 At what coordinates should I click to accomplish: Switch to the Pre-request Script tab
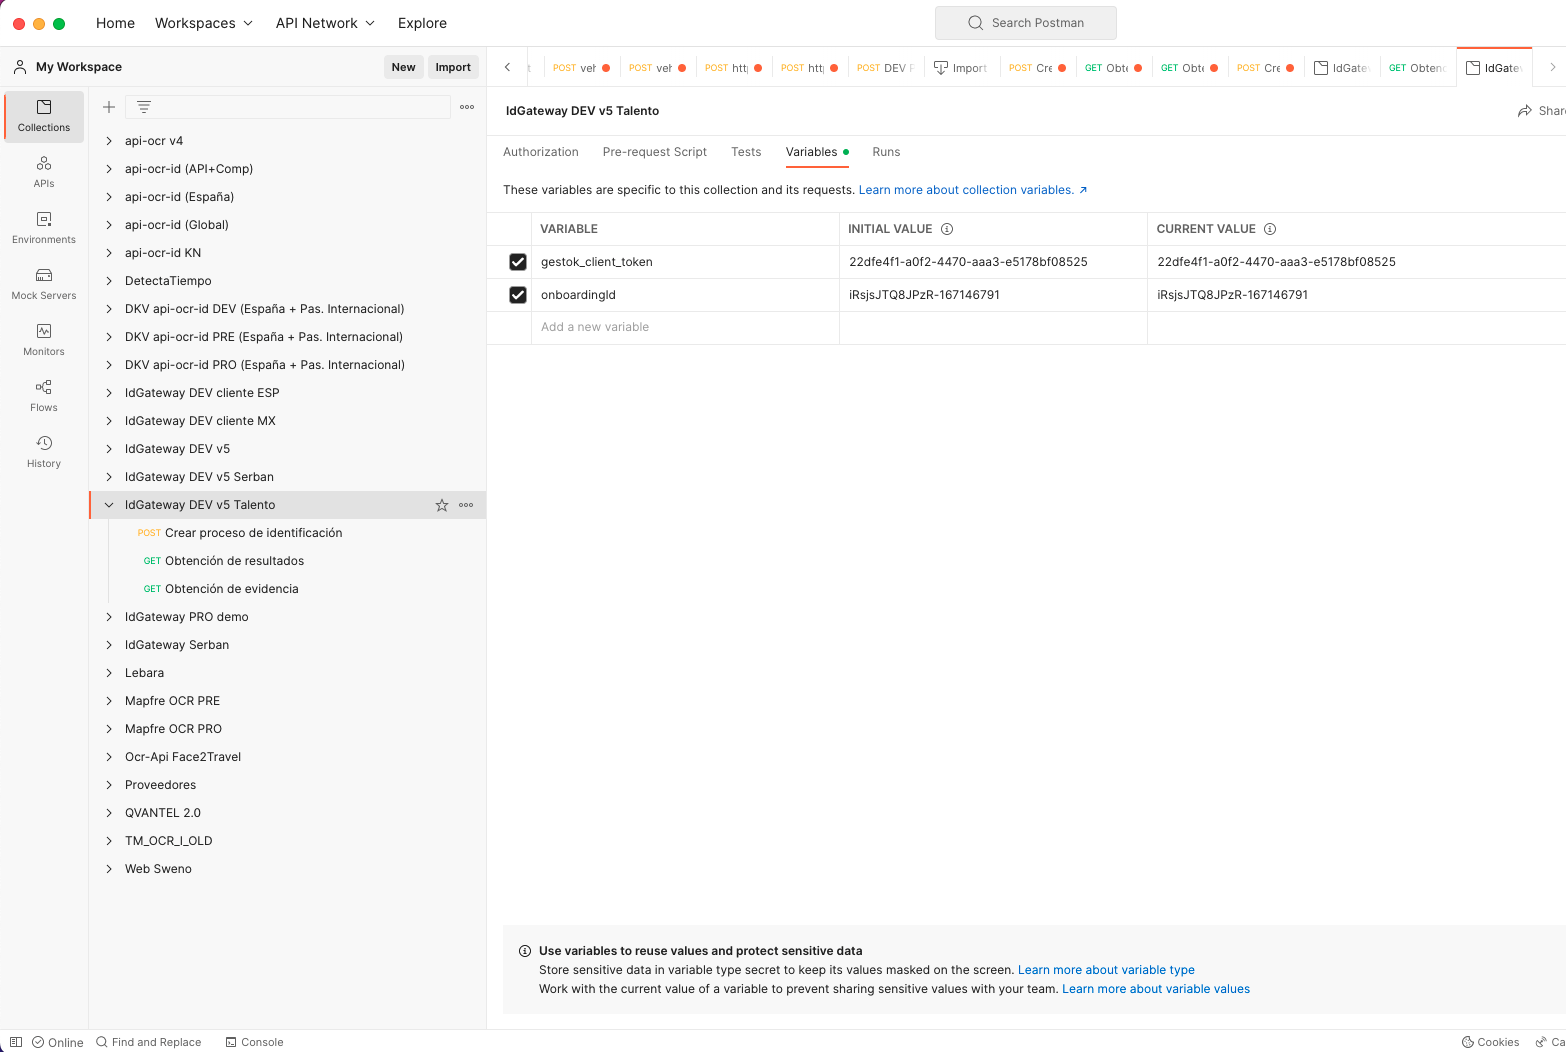654,152
